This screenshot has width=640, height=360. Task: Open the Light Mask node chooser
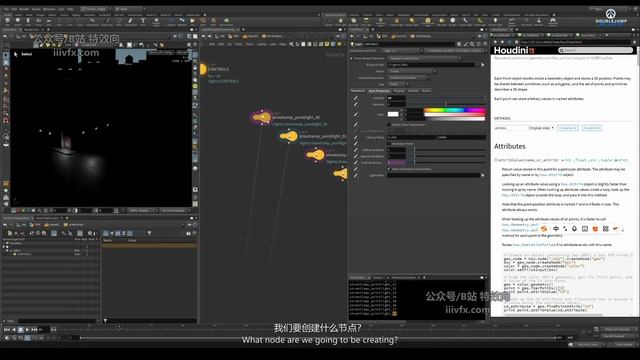tap(483, 175)
